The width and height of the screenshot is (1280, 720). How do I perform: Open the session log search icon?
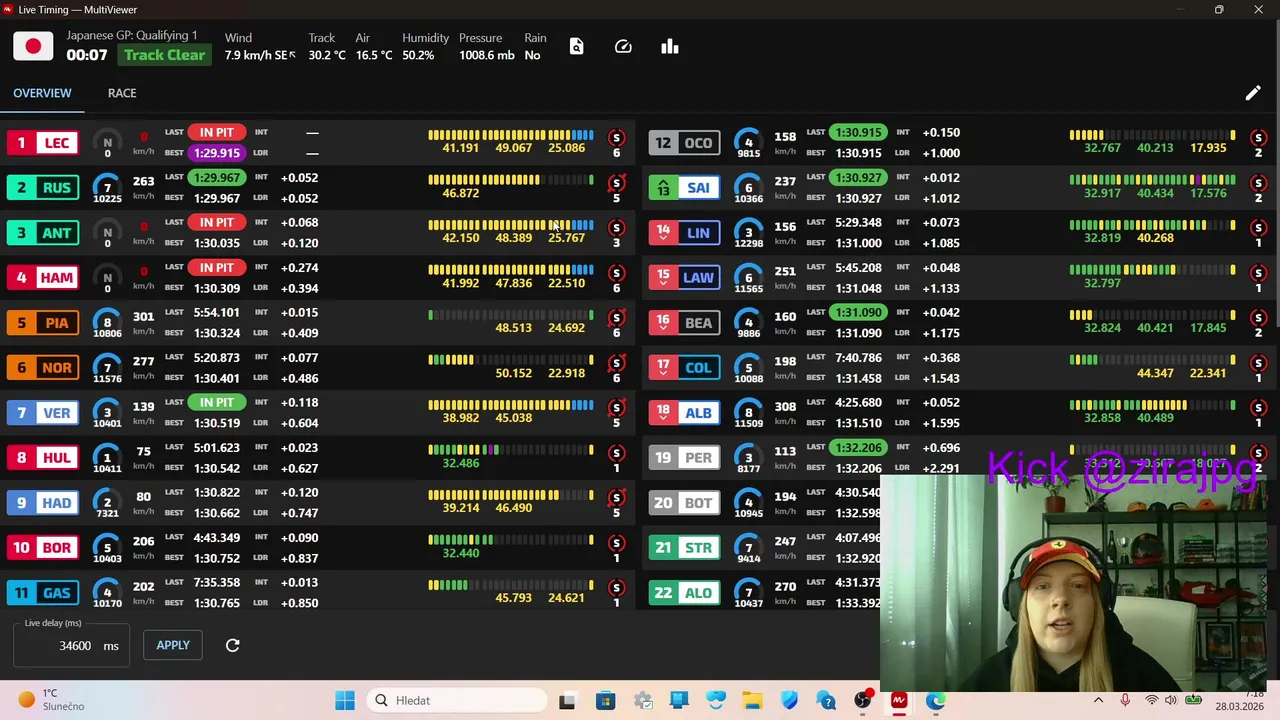tap(576, 47)
